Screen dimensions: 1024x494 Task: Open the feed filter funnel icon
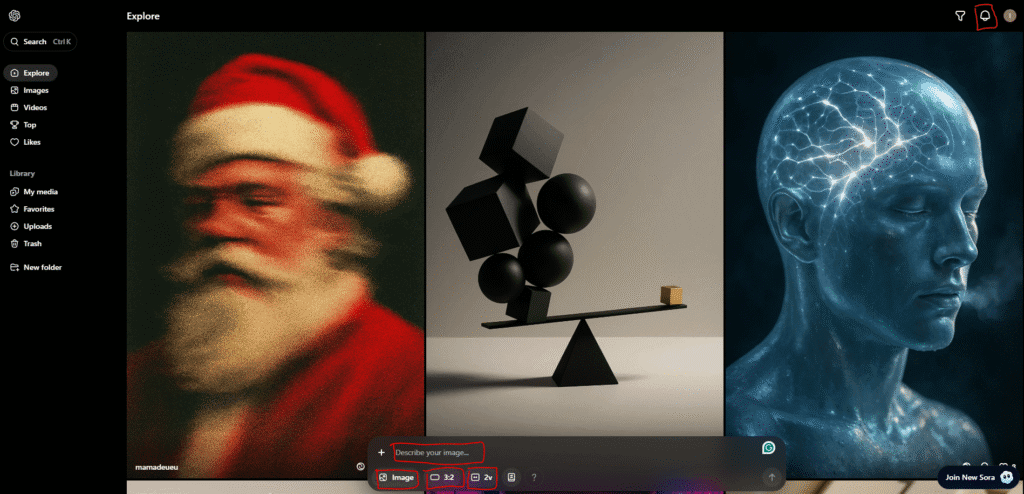click(960, 16)
